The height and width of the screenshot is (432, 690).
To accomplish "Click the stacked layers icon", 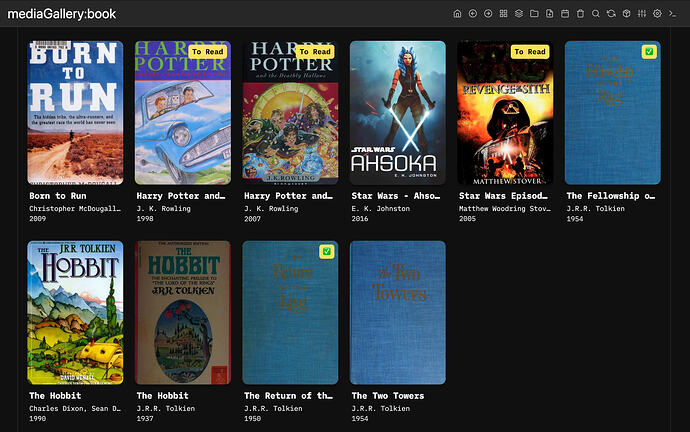I will [519, 14].
